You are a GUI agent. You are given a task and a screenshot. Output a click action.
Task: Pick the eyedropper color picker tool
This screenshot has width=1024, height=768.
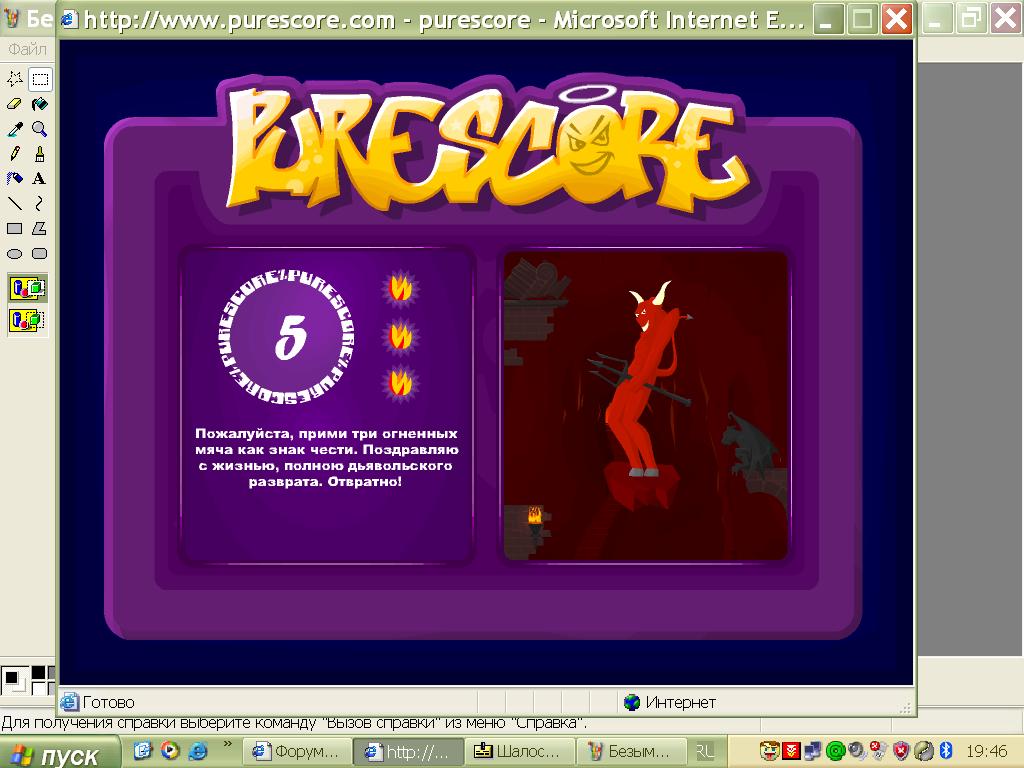15,129
